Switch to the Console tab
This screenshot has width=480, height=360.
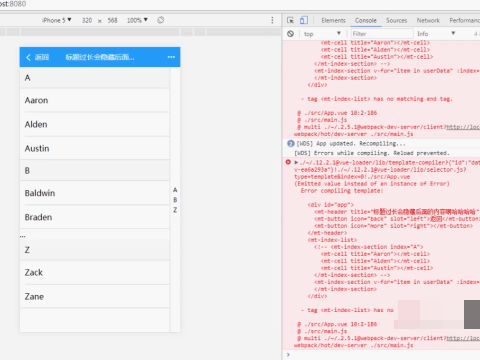(x=366, y=20)
